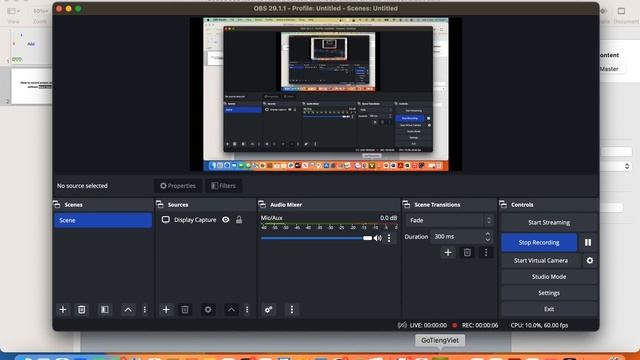Viewport: 640px width, 360px height.
Task: Toggle Display Capture lock
Action: (x=239, y=220)
